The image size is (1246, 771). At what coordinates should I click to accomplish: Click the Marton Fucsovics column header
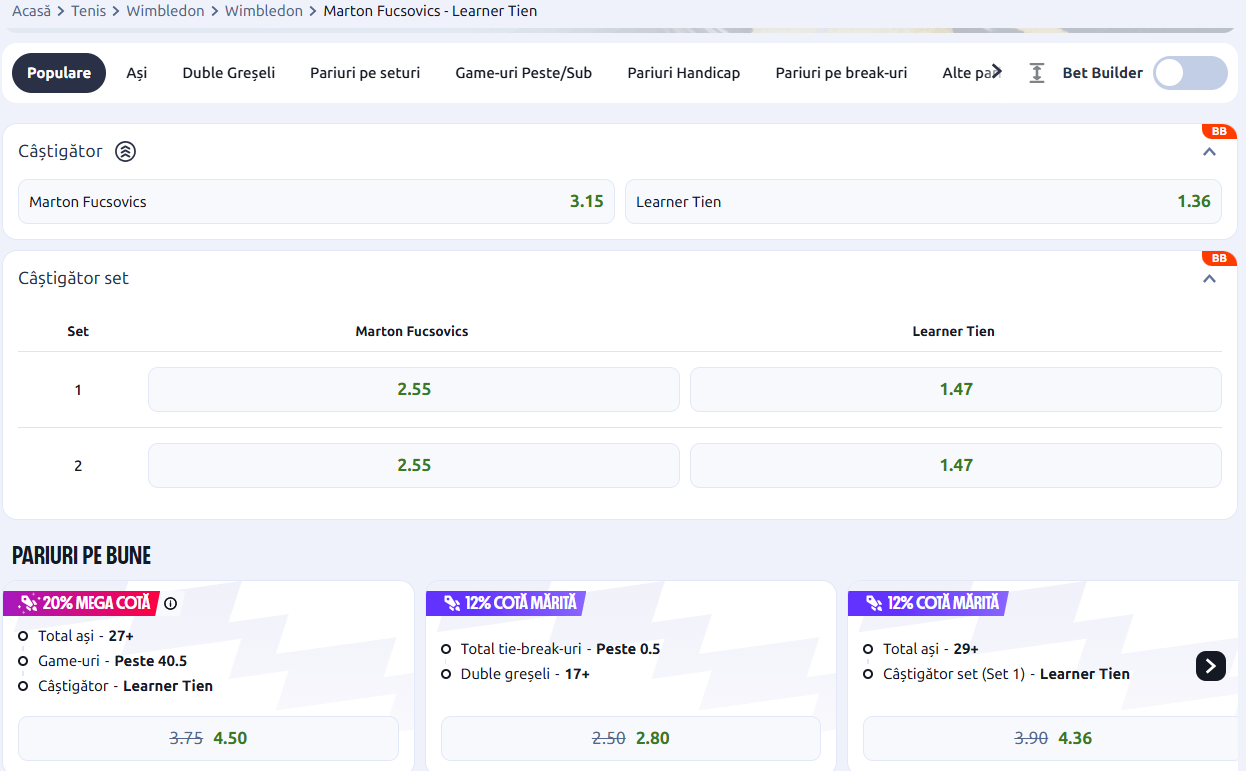[x=412, y=331]
